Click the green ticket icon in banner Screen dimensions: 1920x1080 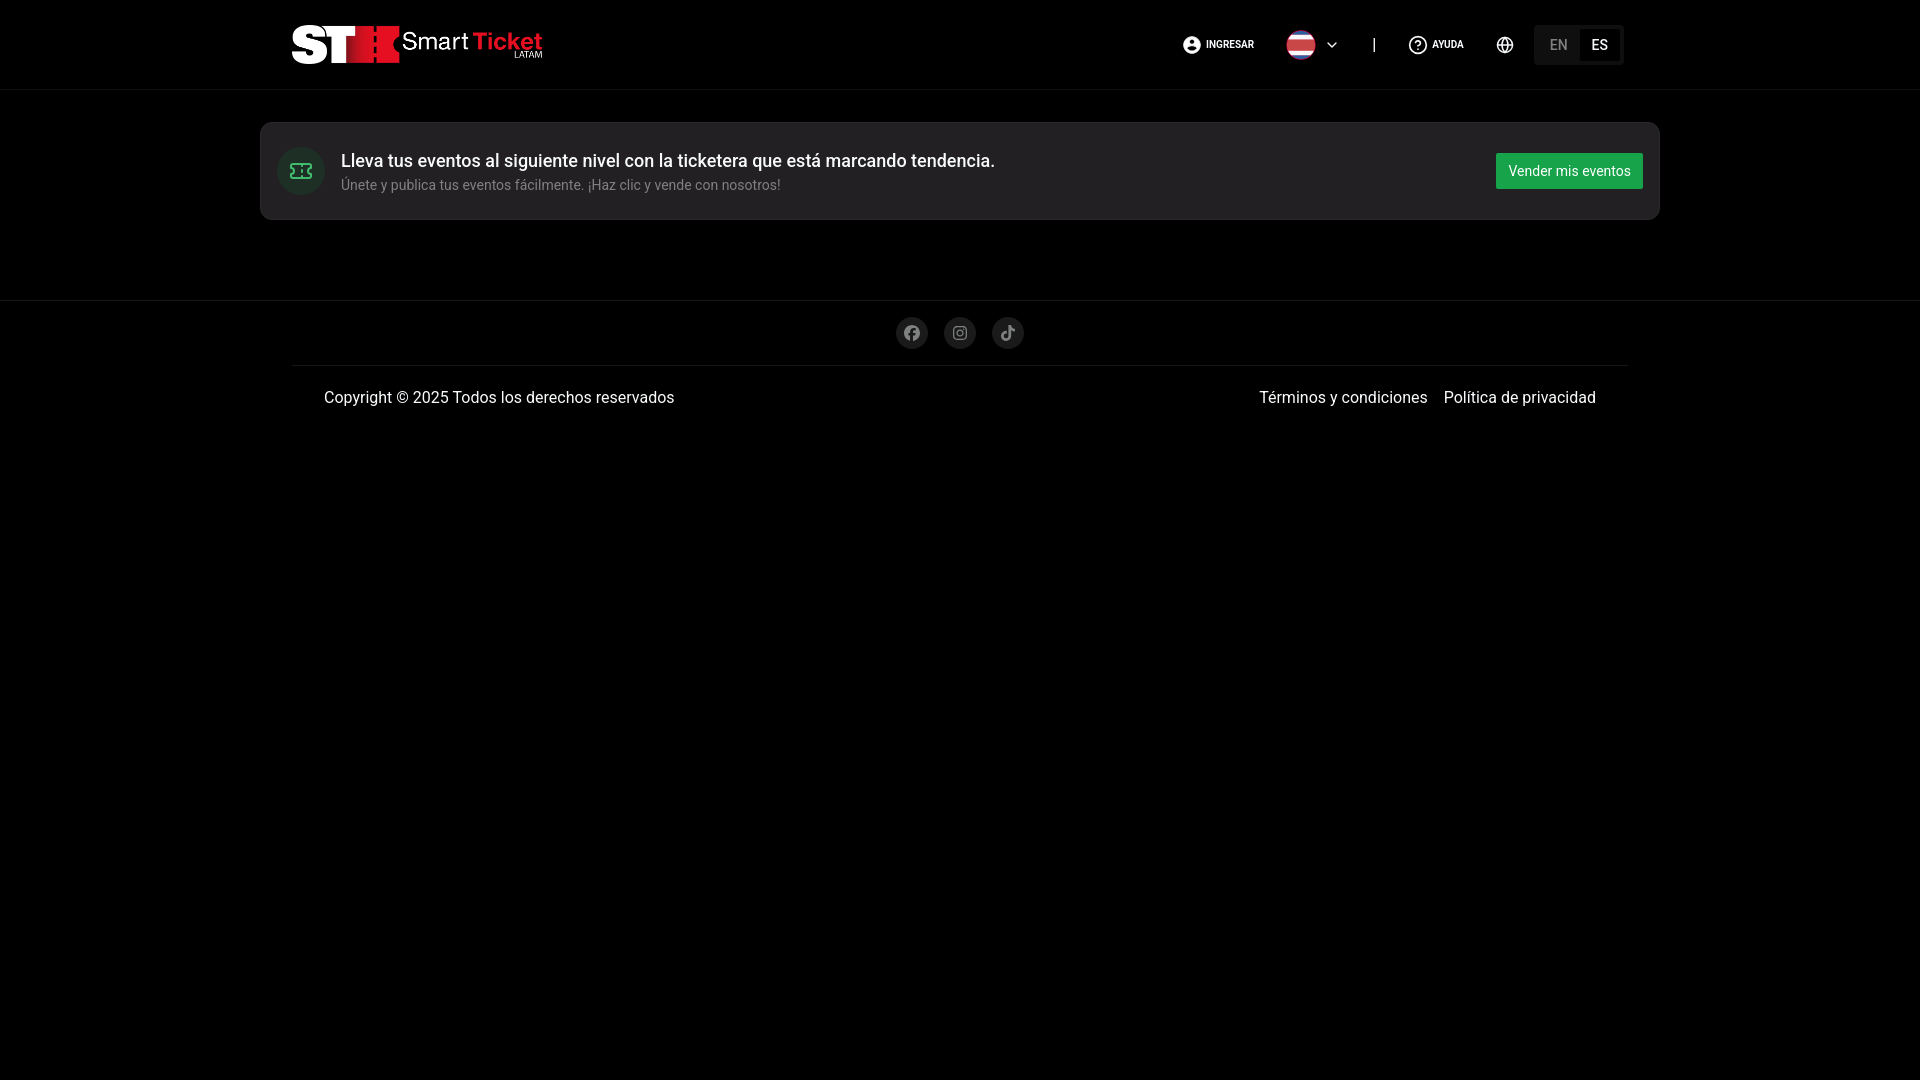click(301, 171)
